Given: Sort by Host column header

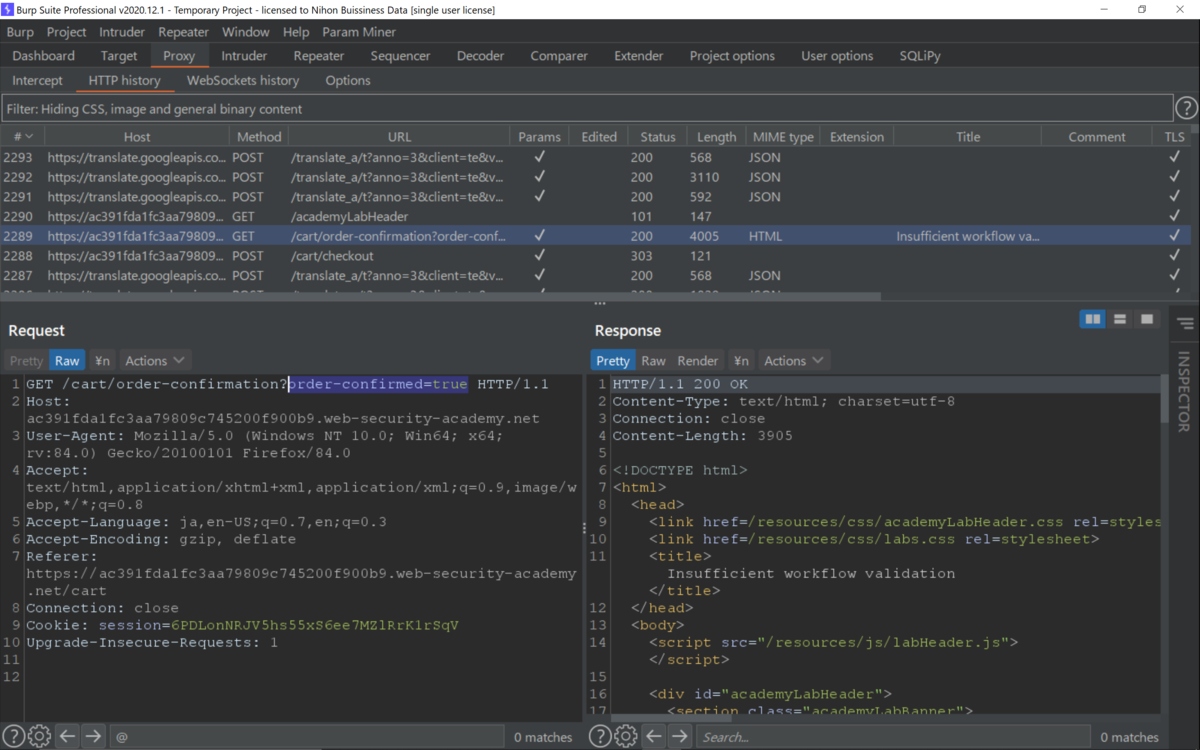Looking at the screenshot, I should [x=137, y=136].
